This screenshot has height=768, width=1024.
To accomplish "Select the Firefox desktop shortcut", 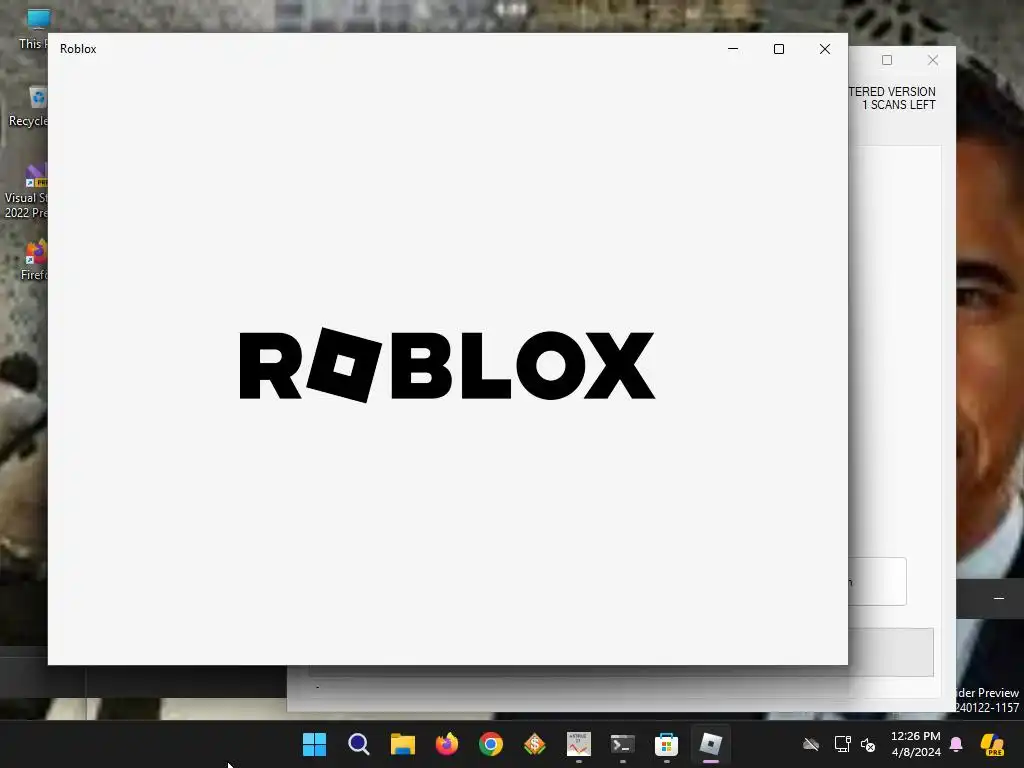I will click(34, 260).
